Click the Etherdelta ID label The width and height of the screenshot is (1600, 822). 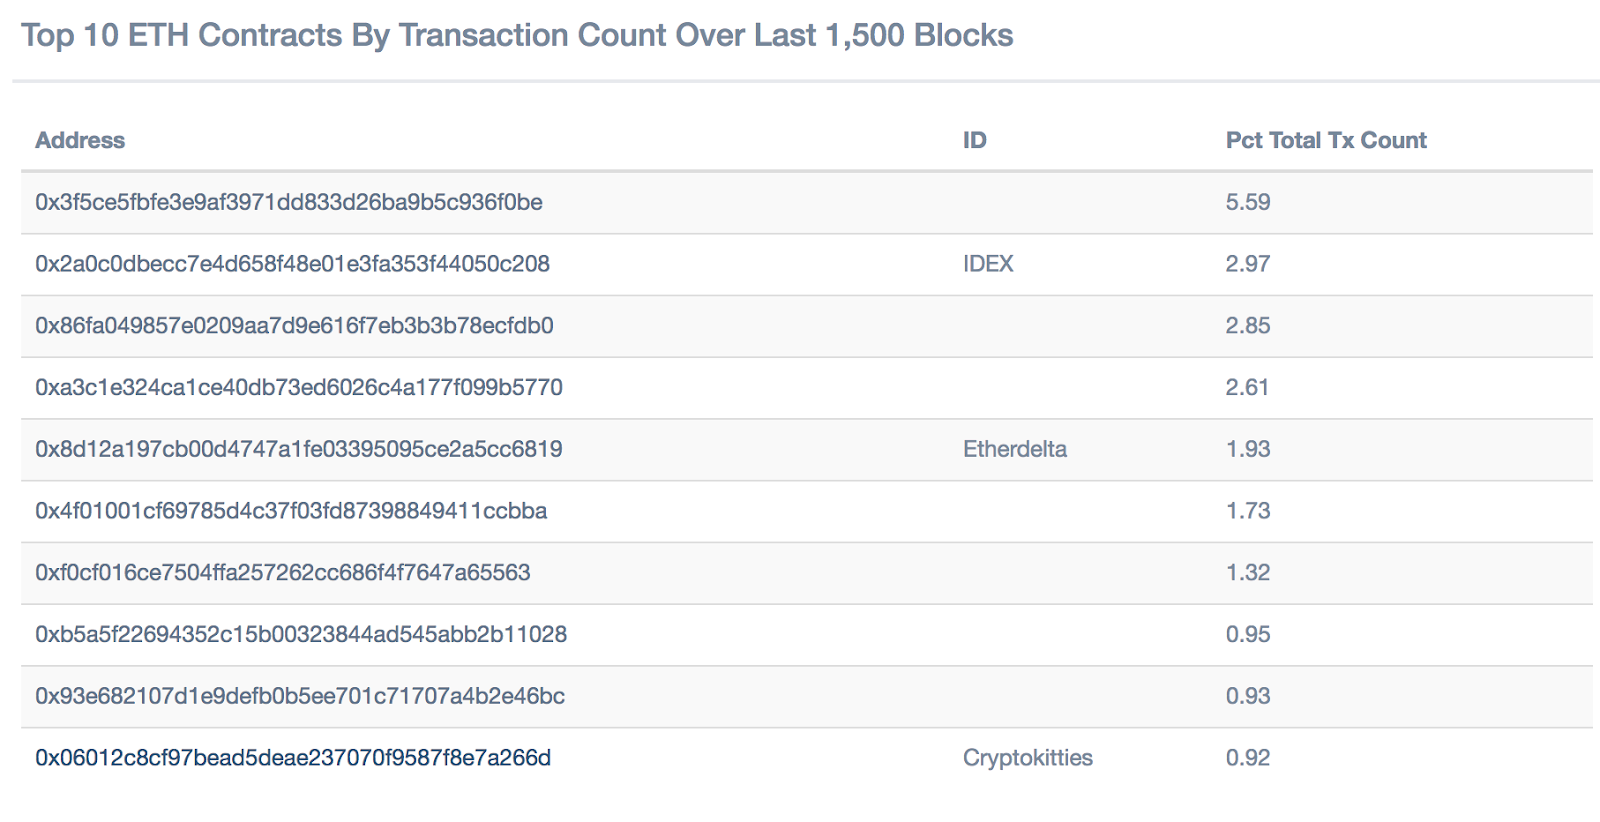tap(1014, 450)
